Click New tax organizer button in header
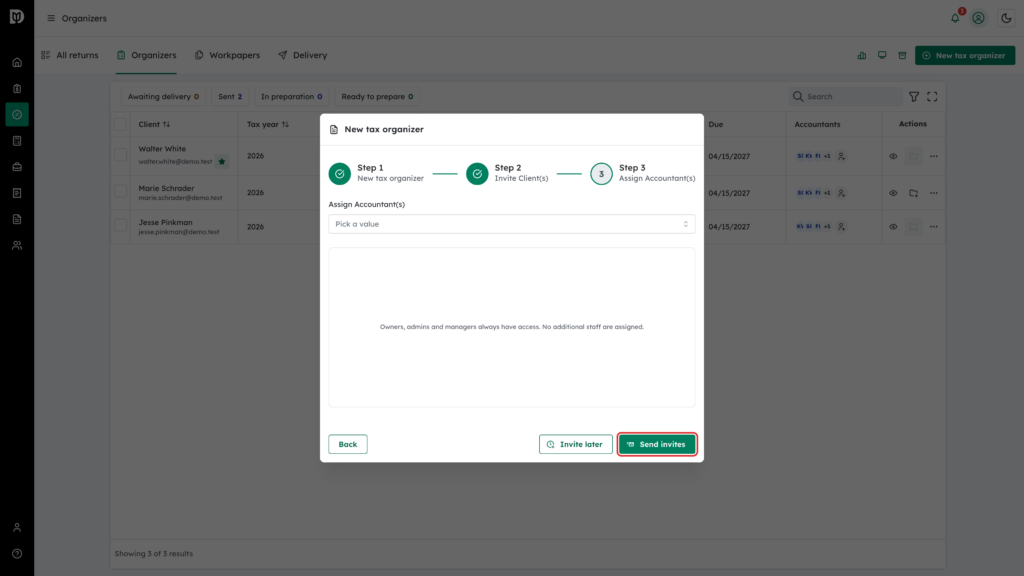The width and height of the screenshot is (1024, 576). coord(965,56)
